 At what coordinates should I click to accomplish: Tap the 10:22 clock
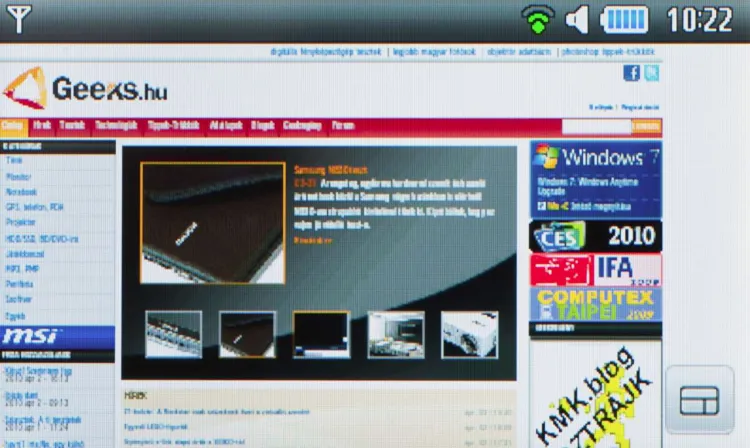click(x=699, y=20)
